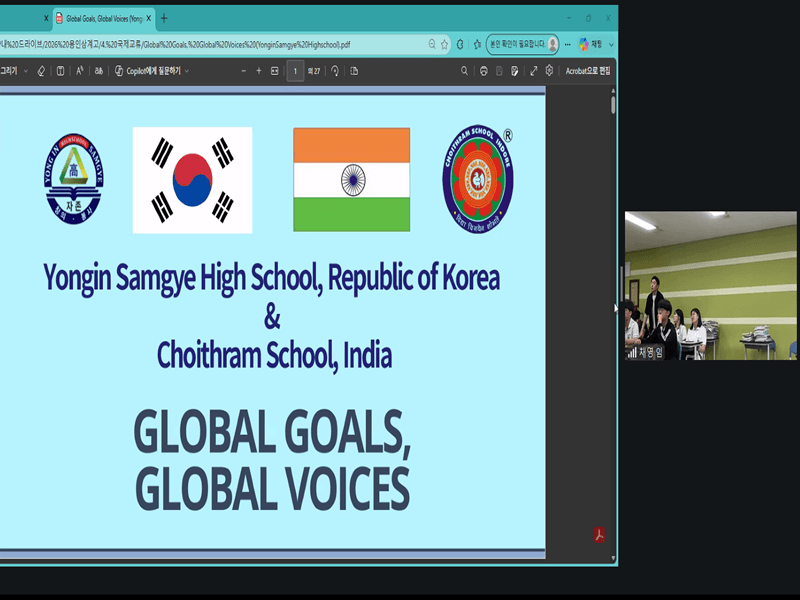Click the 'GLOBAL GOALS,' heading text
The image size is (800, 600).
point(272,431)
